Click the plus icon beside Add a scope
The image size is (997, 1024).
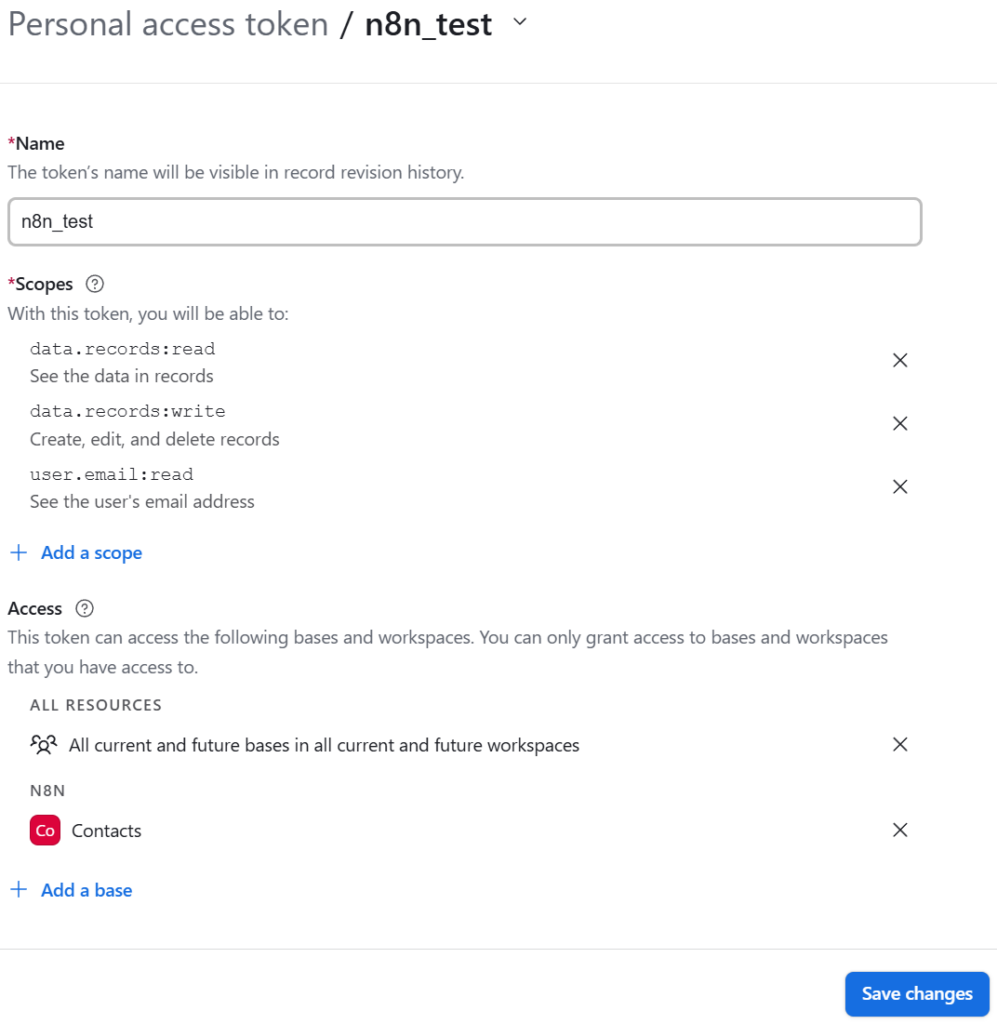tap(18, 552)
